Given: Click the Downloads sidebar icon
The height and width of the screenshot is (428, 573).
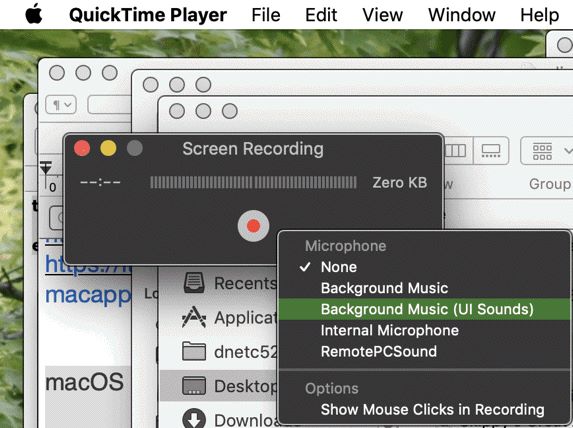Looking at the screenshot, I should coord(194,419).
